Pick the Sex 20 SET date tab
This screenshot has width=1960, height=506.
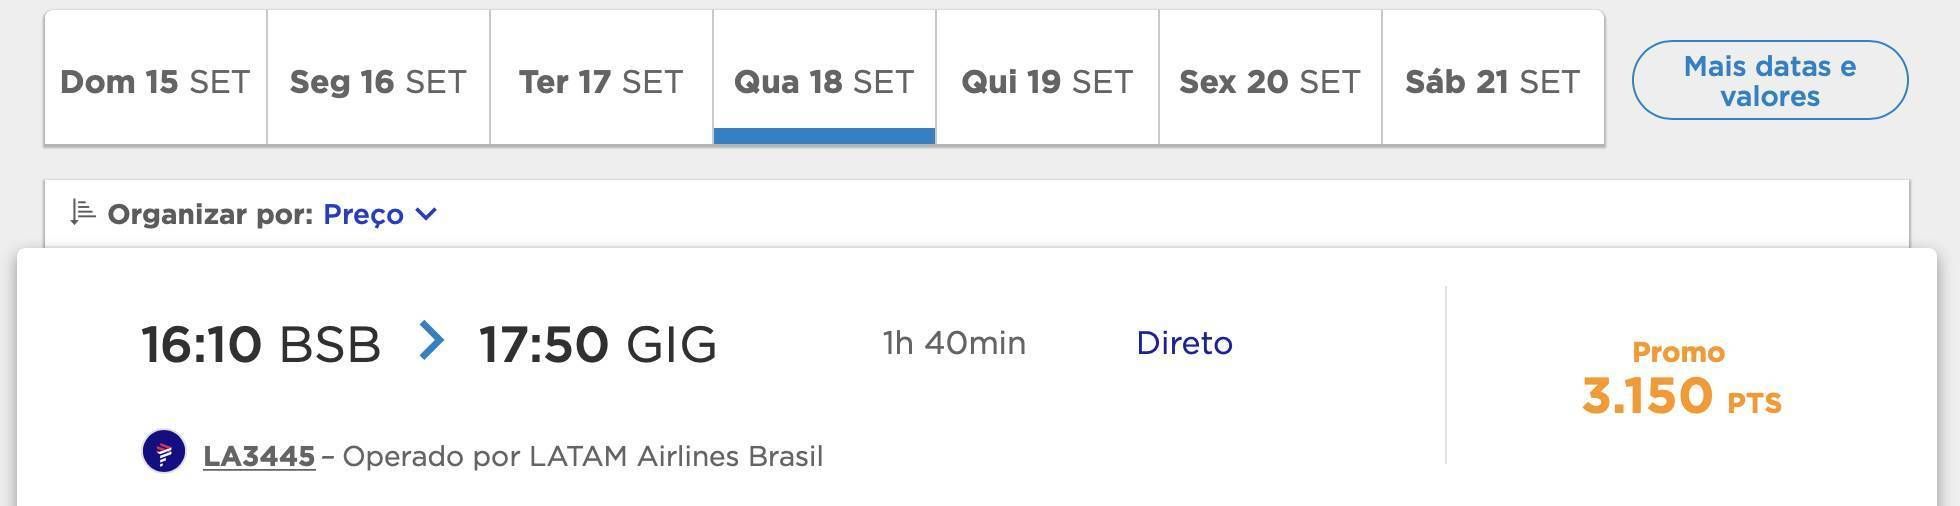1270,78
